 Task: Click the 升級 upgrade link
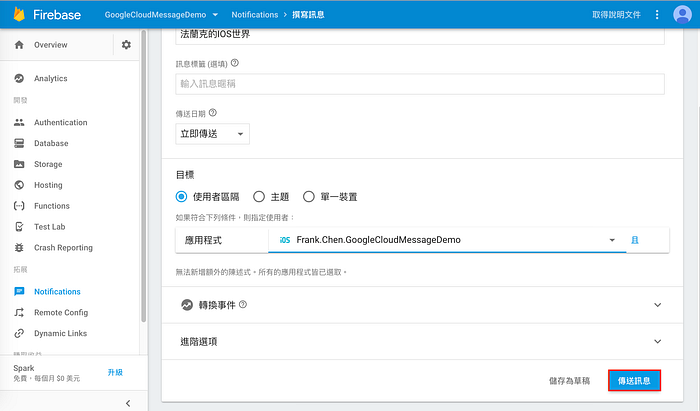115,372
